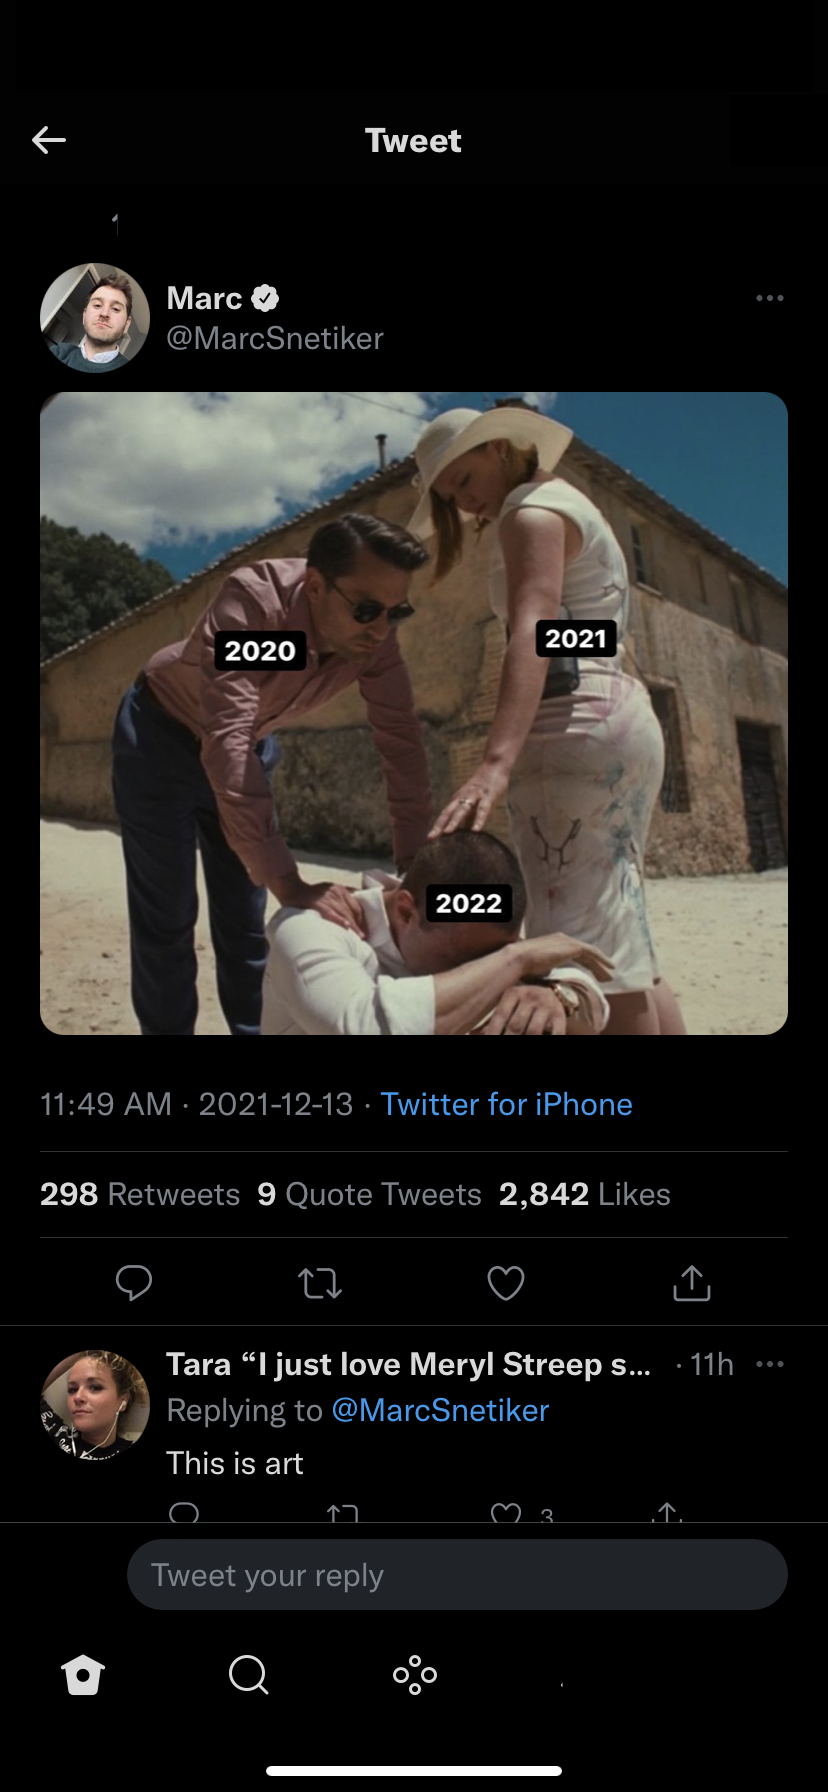This screenshot has height=1792, width=828.
Task: Open more options on Tara's reply
Action: click(x=770, y=1364)
